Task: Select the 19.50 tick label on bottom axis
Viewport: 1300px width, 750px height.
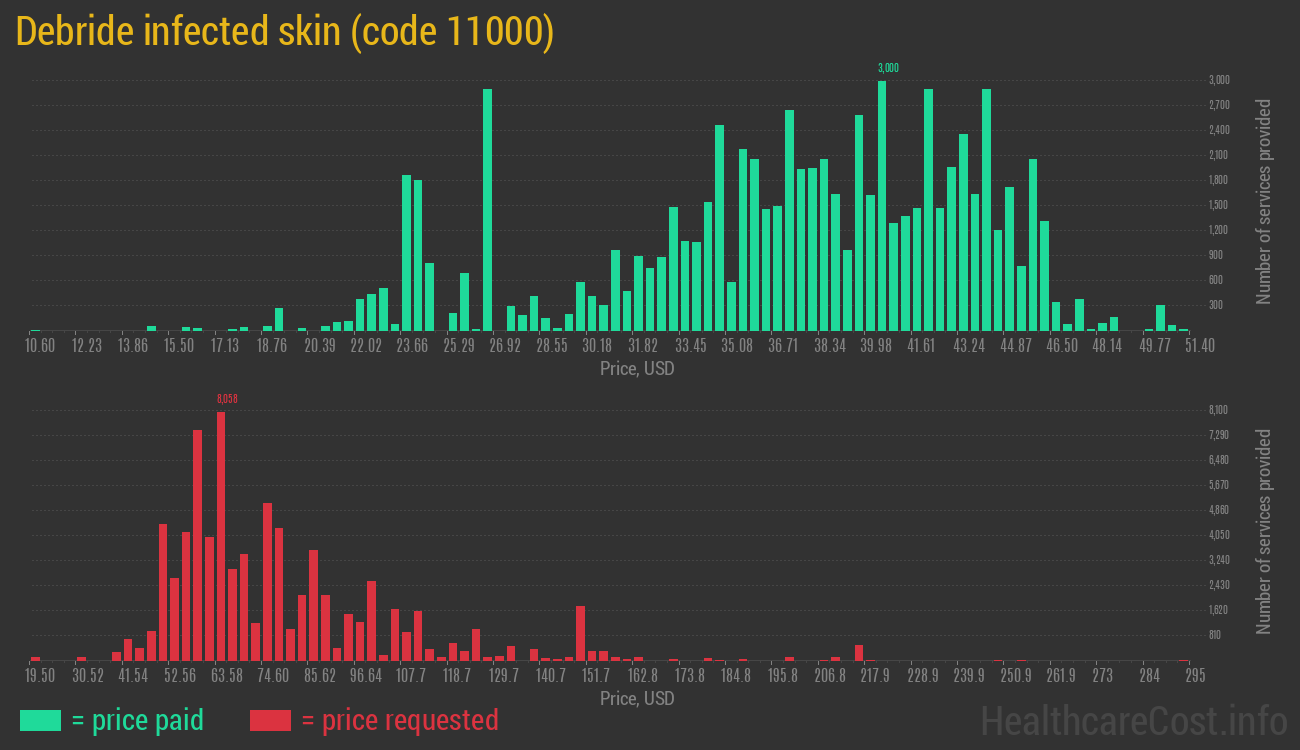Action: coord(38,675)
